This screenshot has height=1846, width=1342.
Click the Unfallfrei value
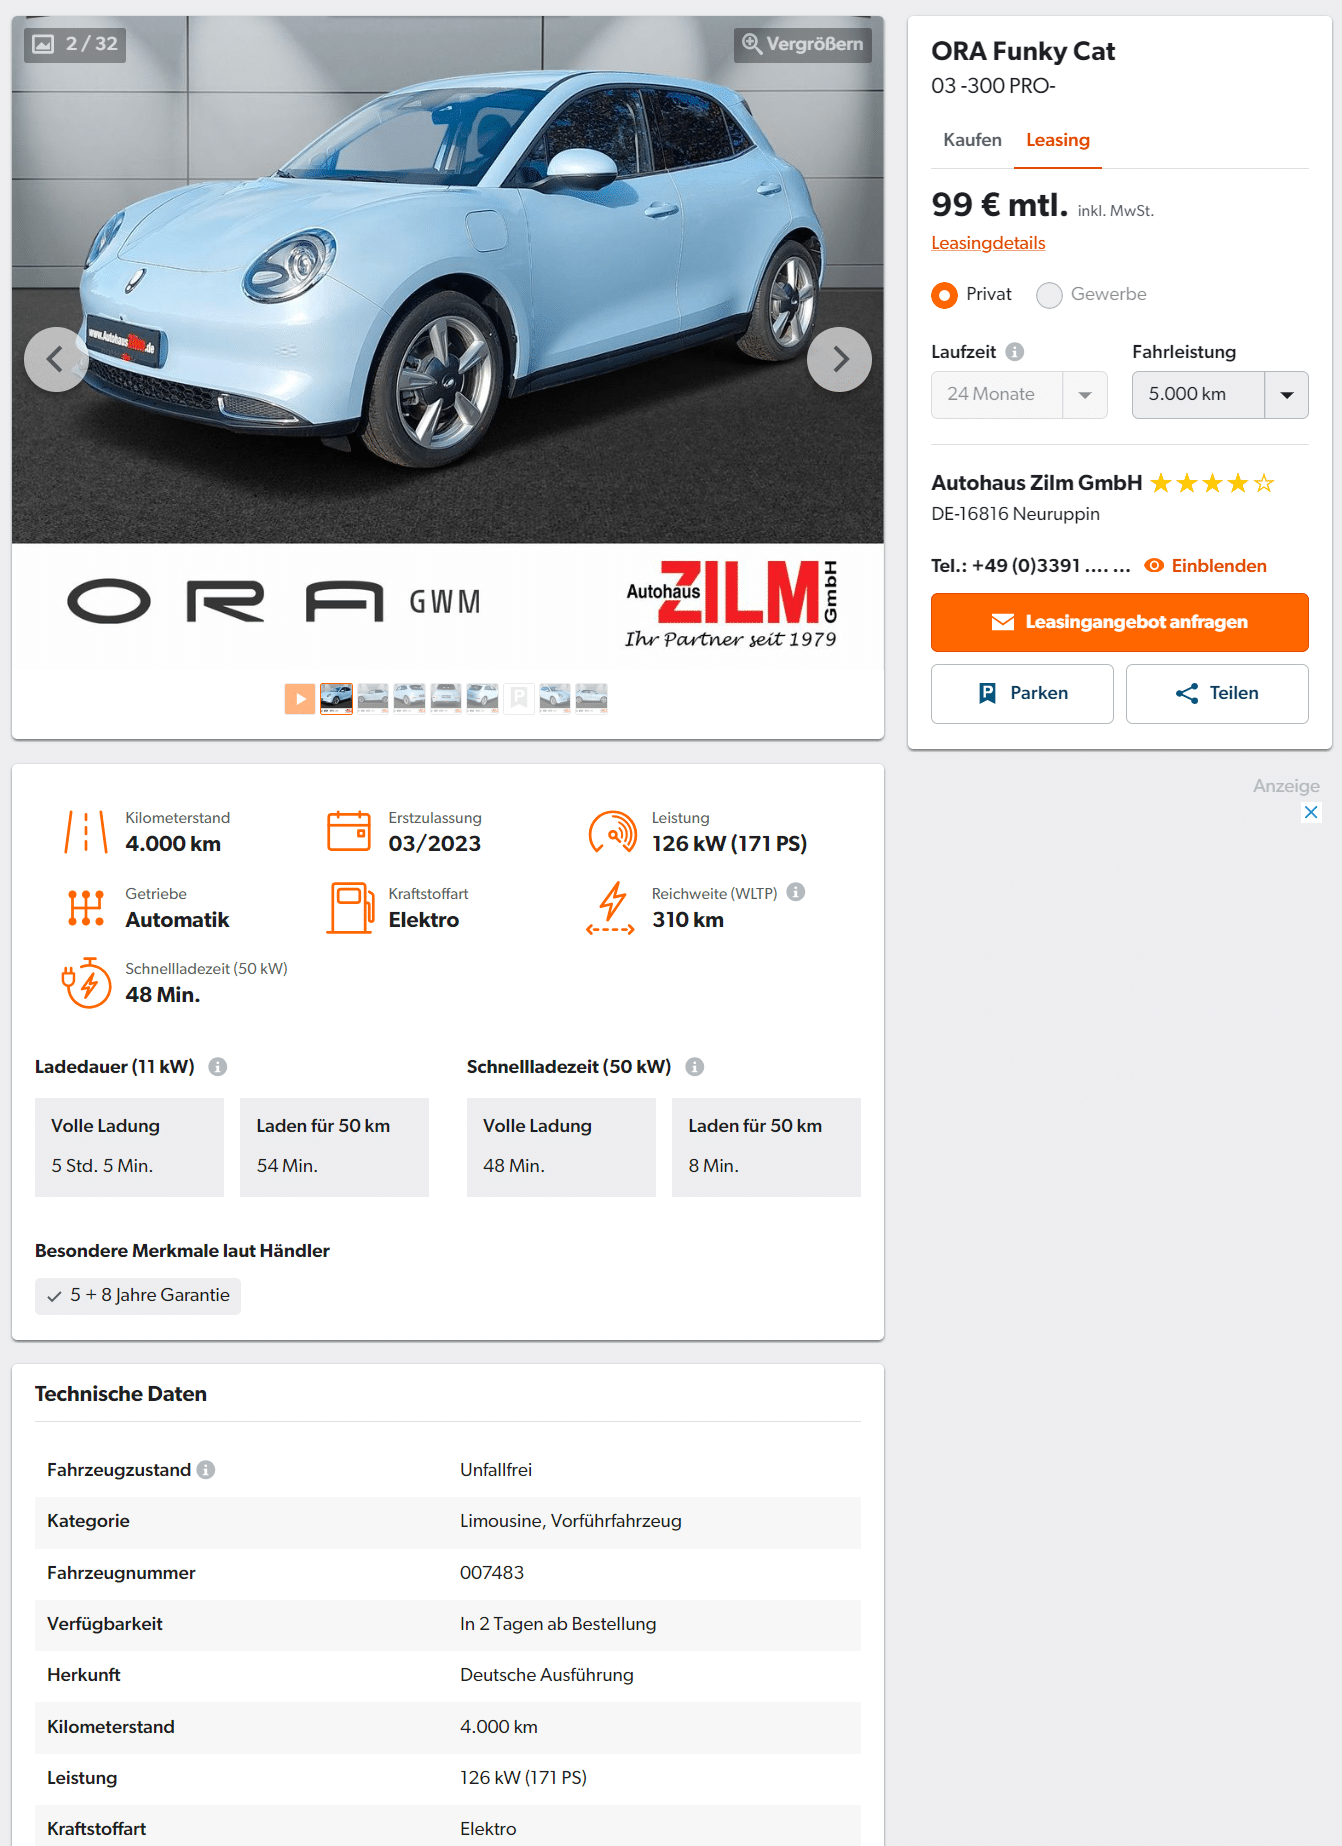(496, 1470)
